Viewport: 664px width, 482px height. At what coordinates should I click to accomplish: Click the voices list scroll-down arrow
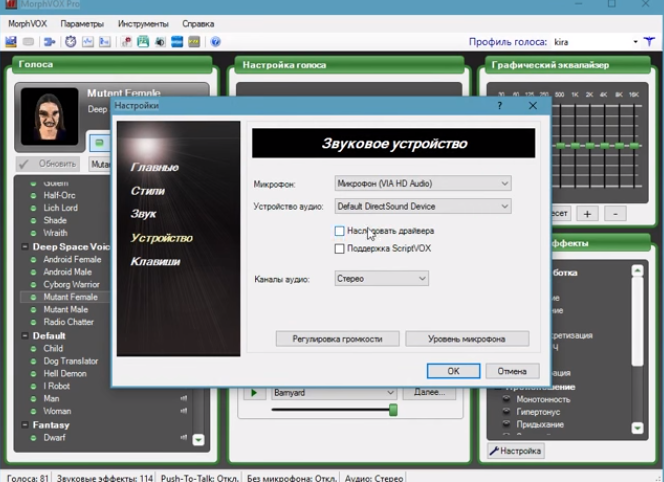point(198,440)
